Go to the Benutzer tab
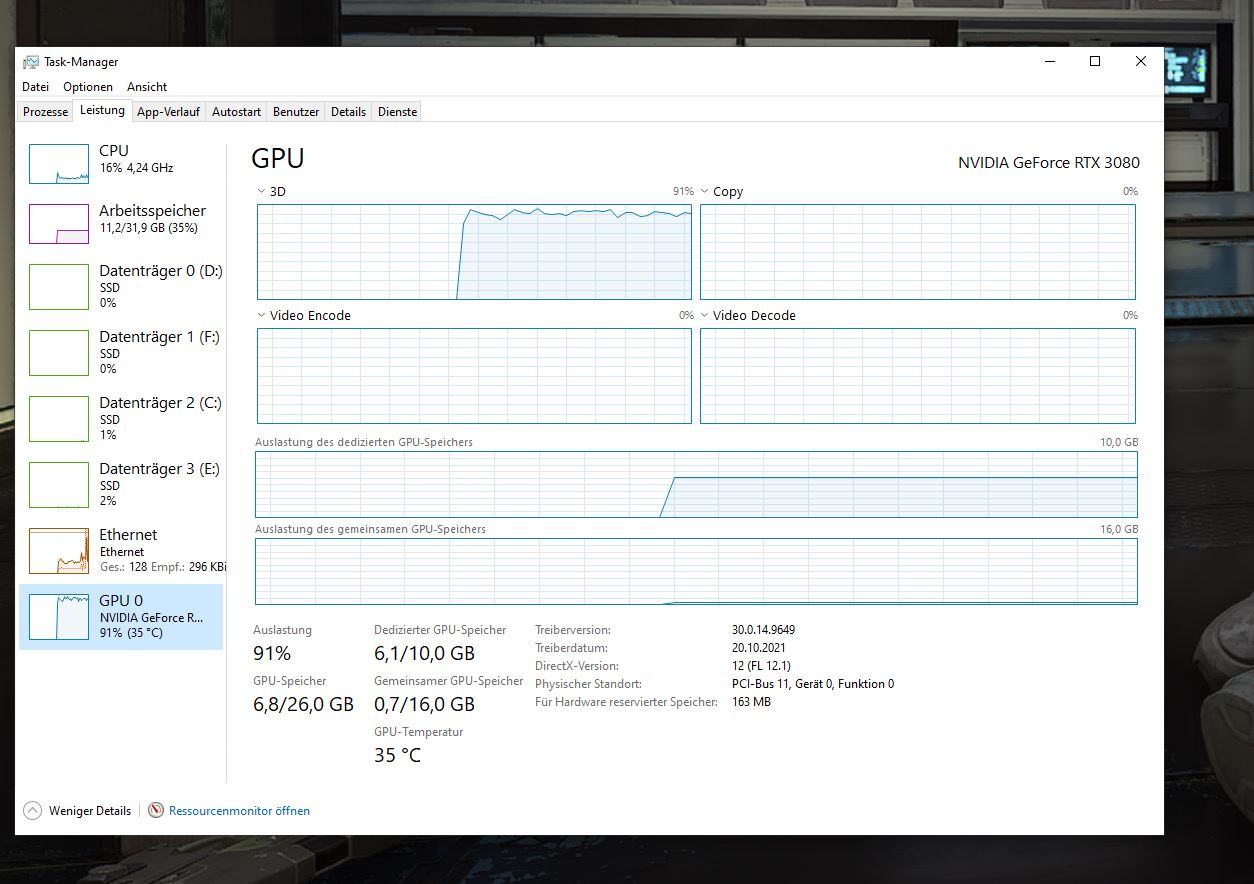The image size is (1254, 884). [x=296, y=112]
